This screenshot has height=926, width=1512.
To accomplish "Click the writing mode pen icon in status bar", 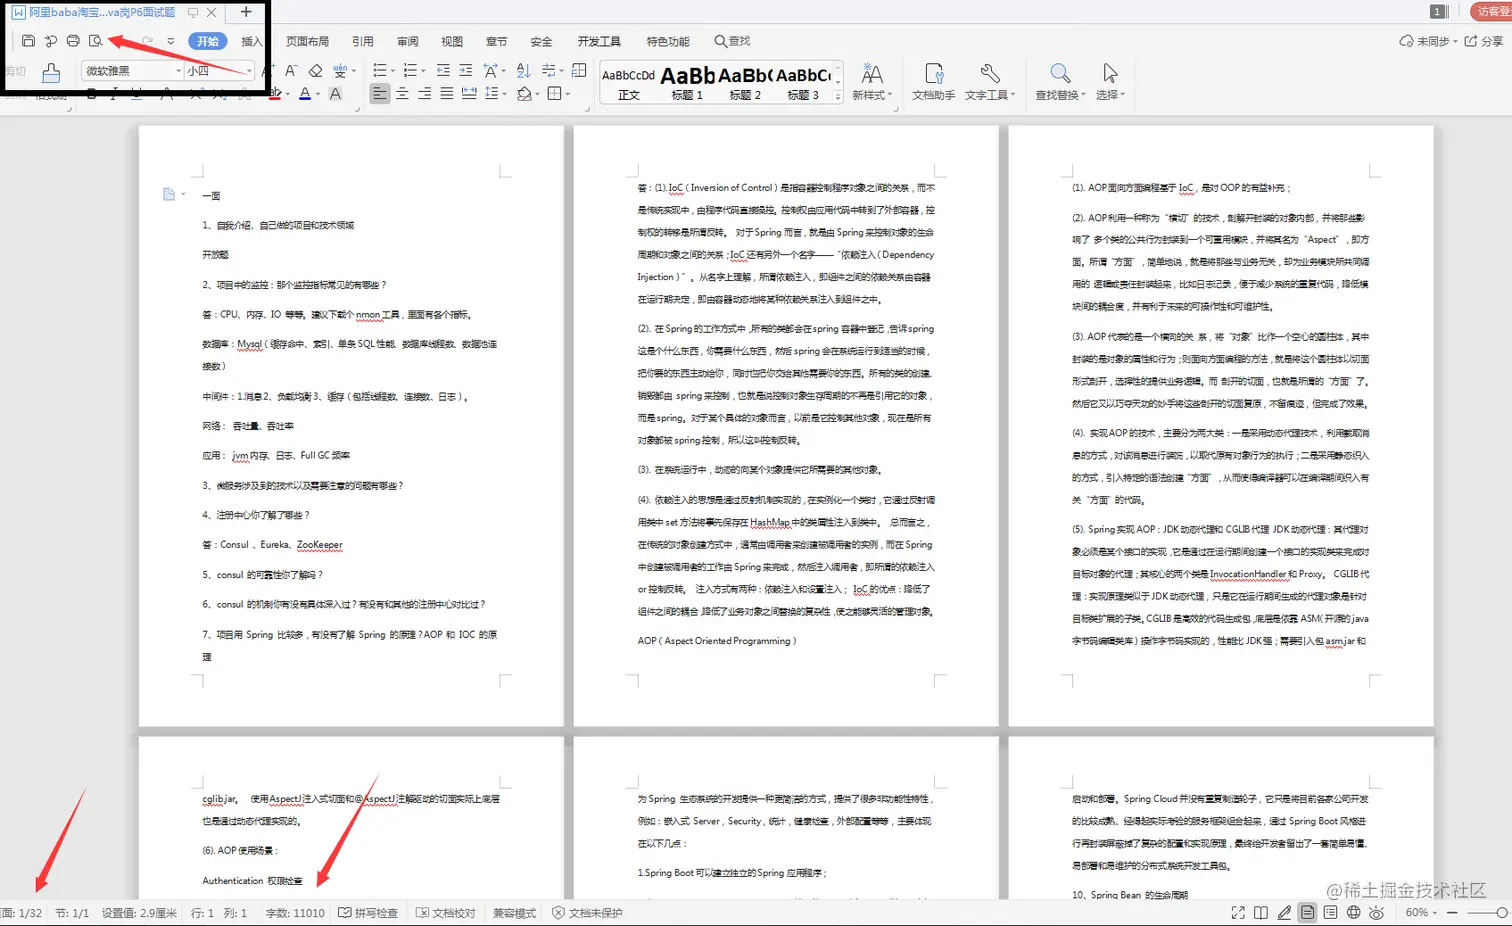I will pos(1284,913).
